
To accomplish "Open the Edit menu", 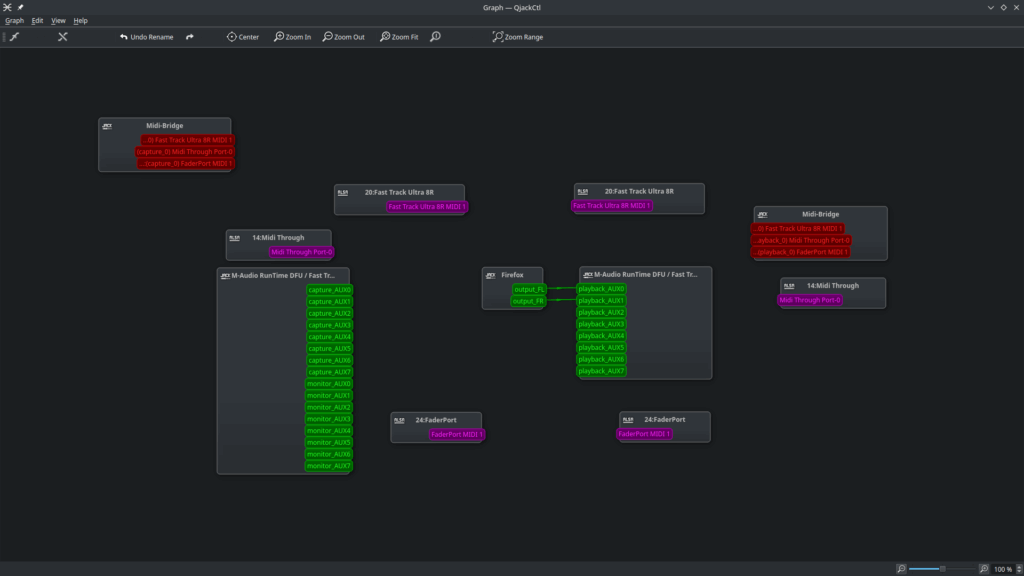I will point(37,20).
